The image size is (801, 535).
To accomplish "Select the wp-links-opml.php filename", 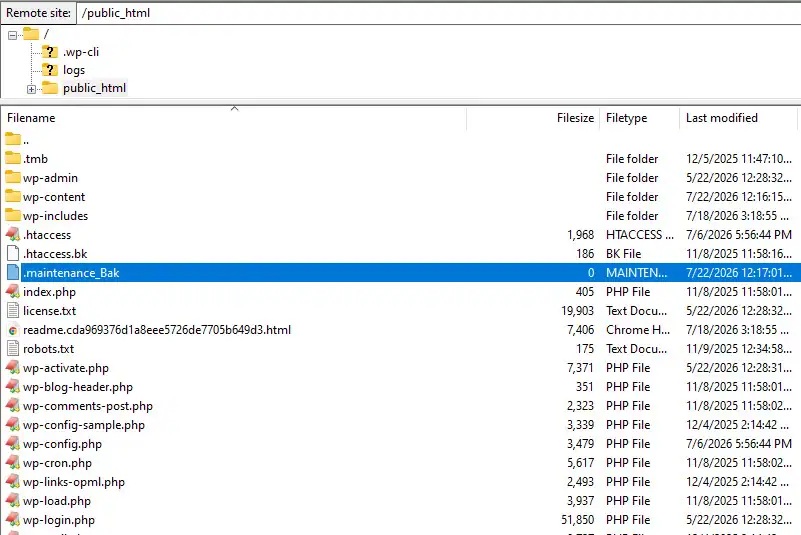I will (74, 482).
